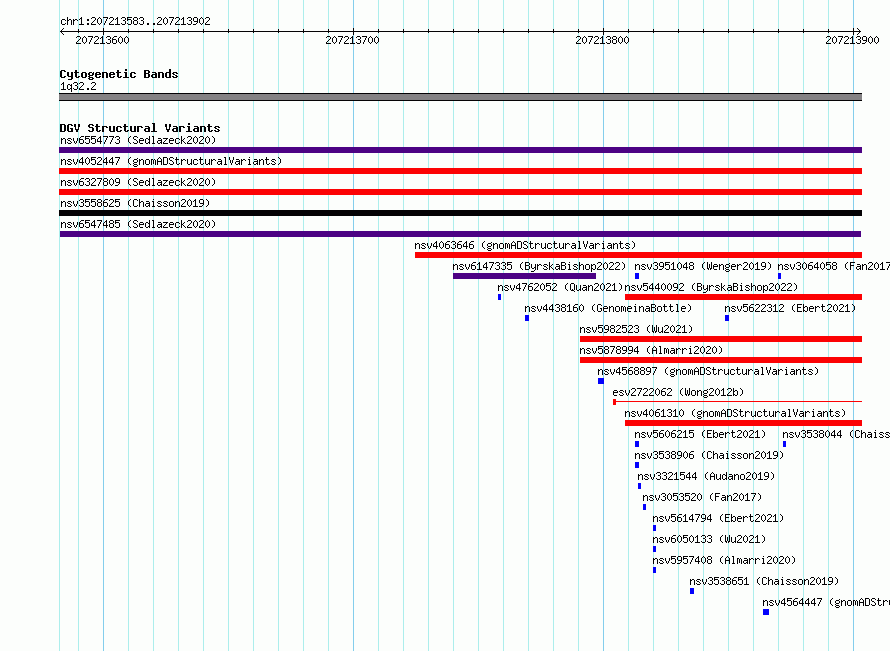Click the red bar under nsv5440092
The image size is (890, 651).
[744, 297]
